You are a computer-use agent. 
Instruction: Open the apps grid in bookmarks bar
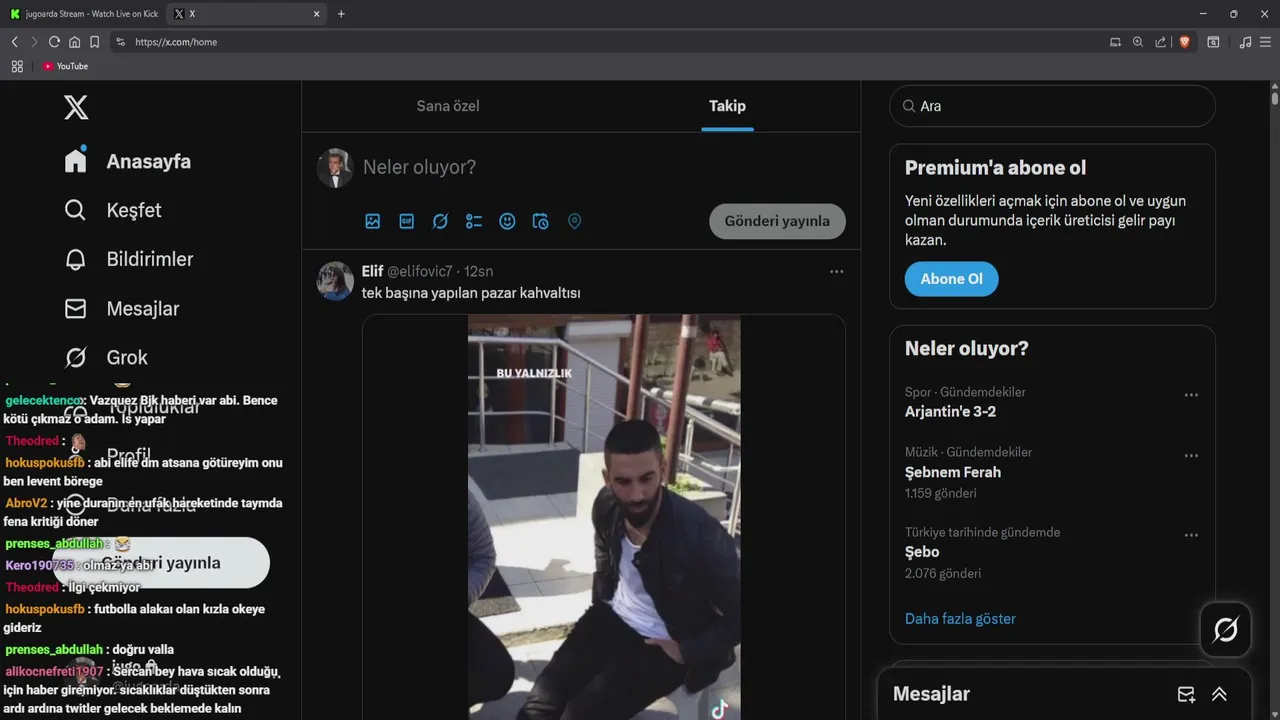pos(17,66)
